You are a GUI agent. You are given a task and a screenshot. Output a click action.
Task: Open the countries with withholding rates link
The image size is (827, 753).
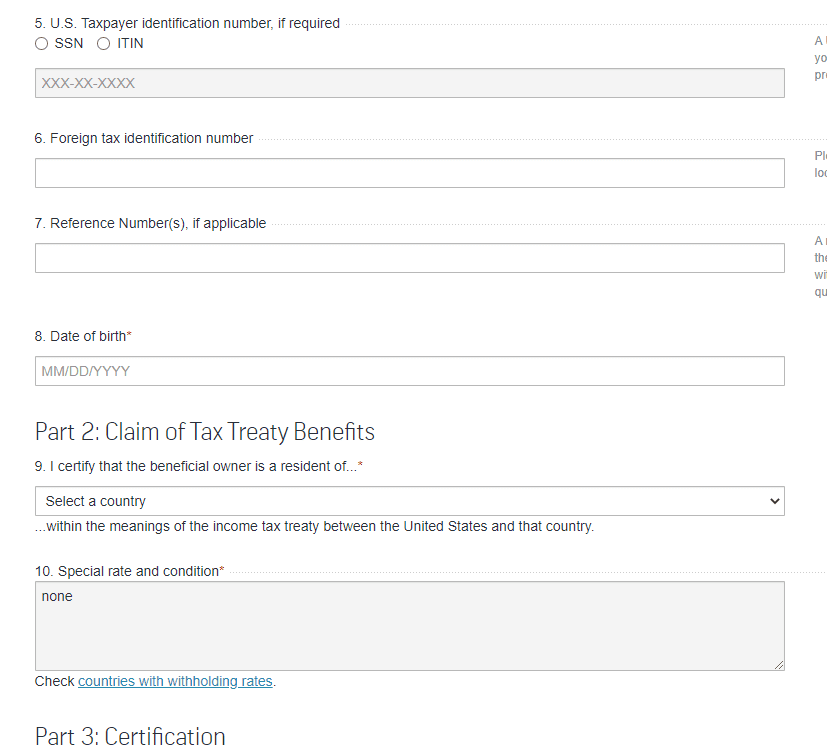coord(175,681)
